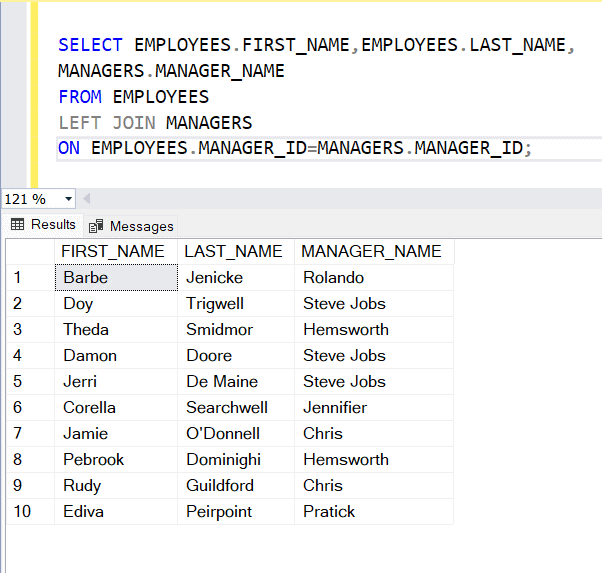Switch to the Results tab
Image resolution: width=602 pixels, height=573 pixels.
point(43,225)
